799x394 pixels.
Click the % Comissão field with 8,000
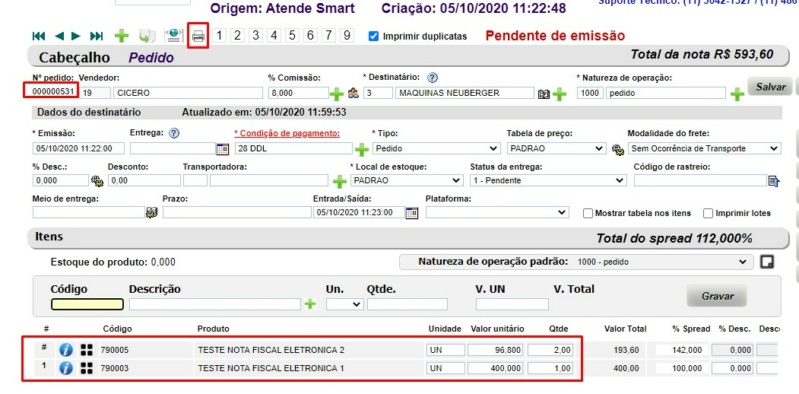299,93
